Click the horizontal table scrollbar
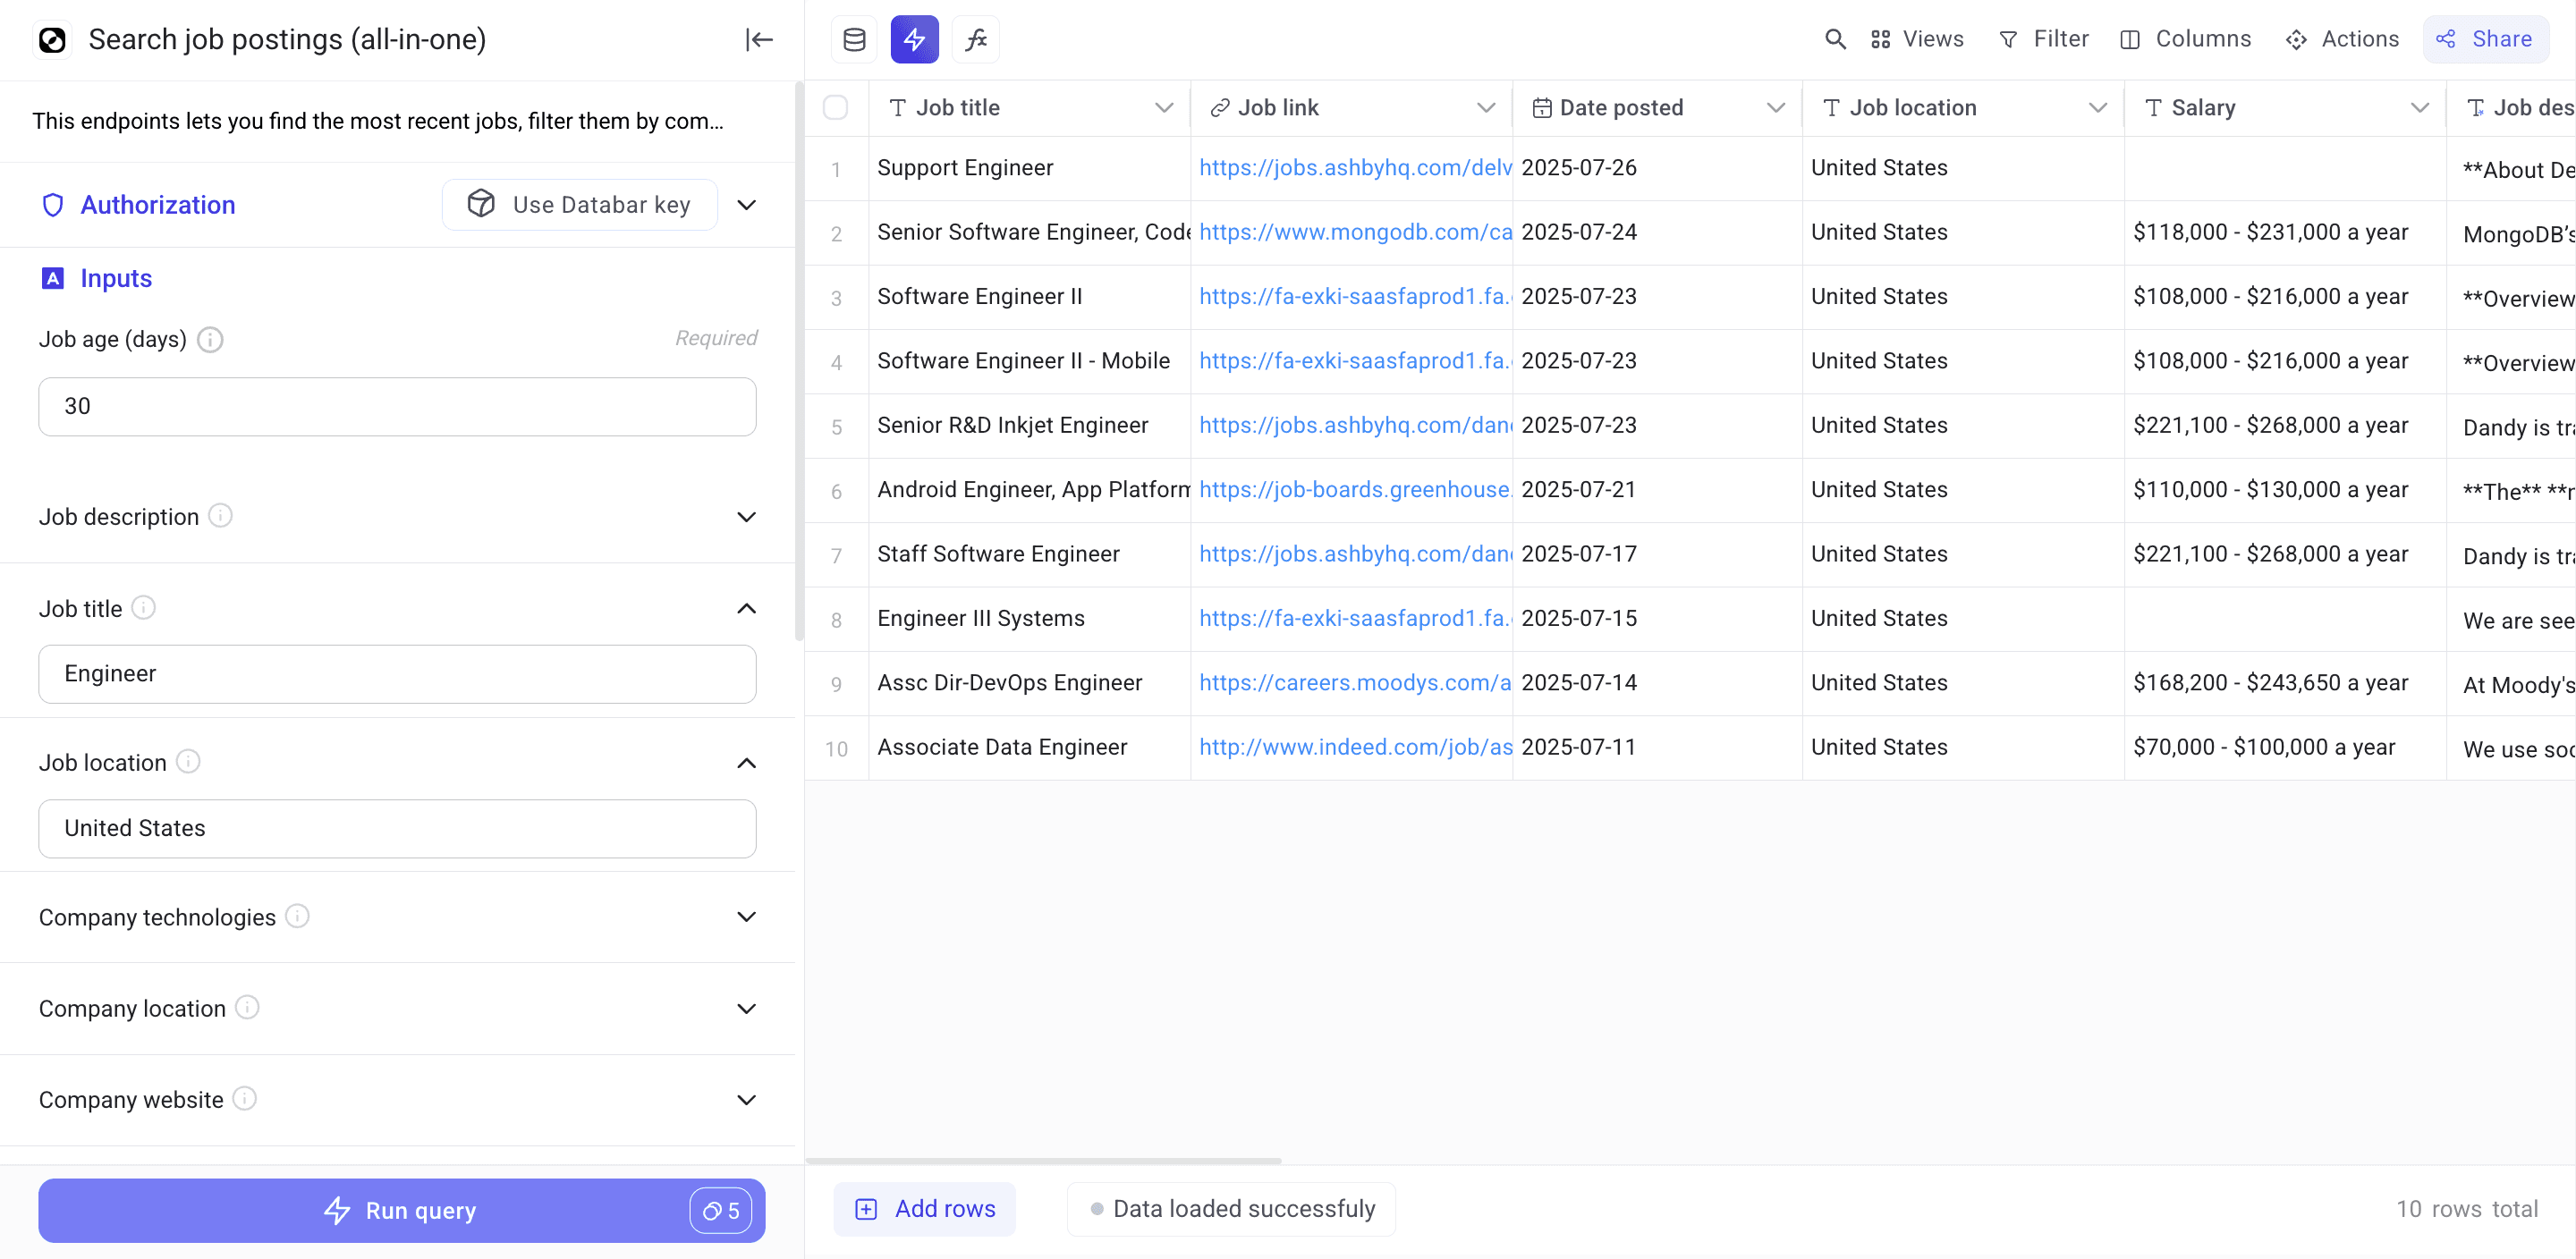 pyautogui.click(x=1043, y=1160)
